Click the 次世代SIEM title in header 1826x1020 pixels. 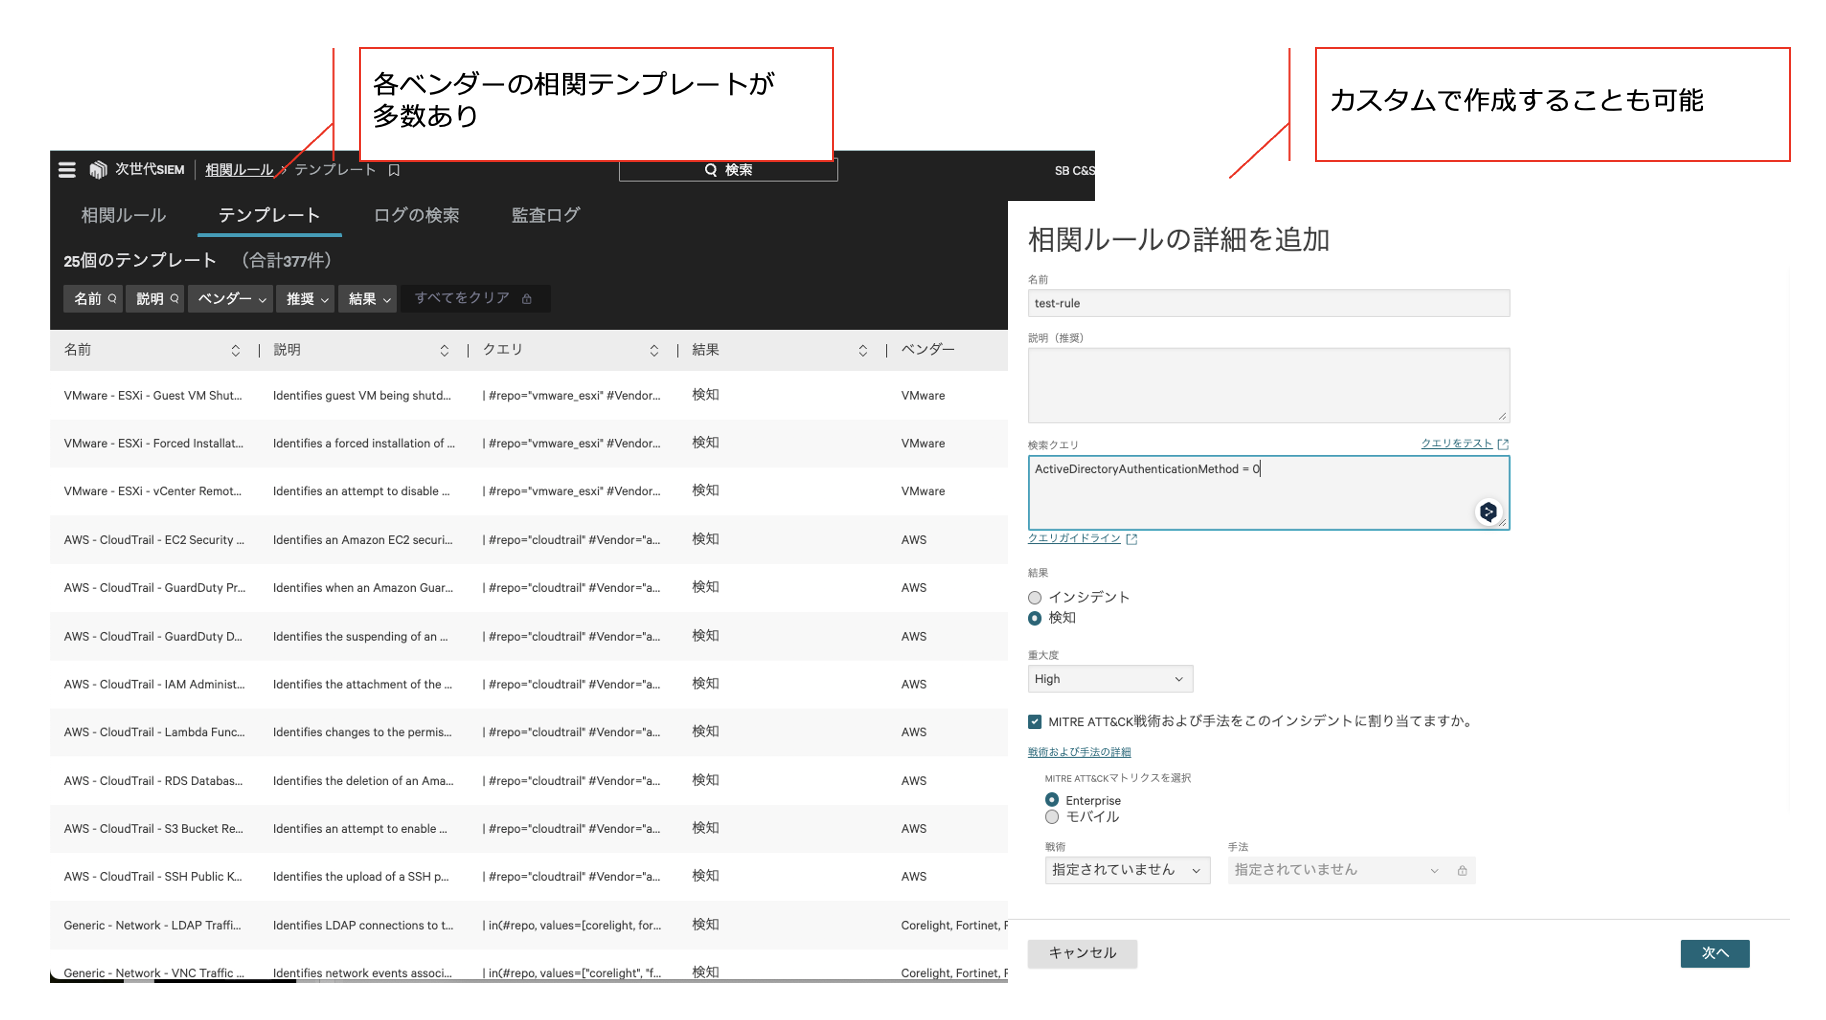click(x=150, y=170)
